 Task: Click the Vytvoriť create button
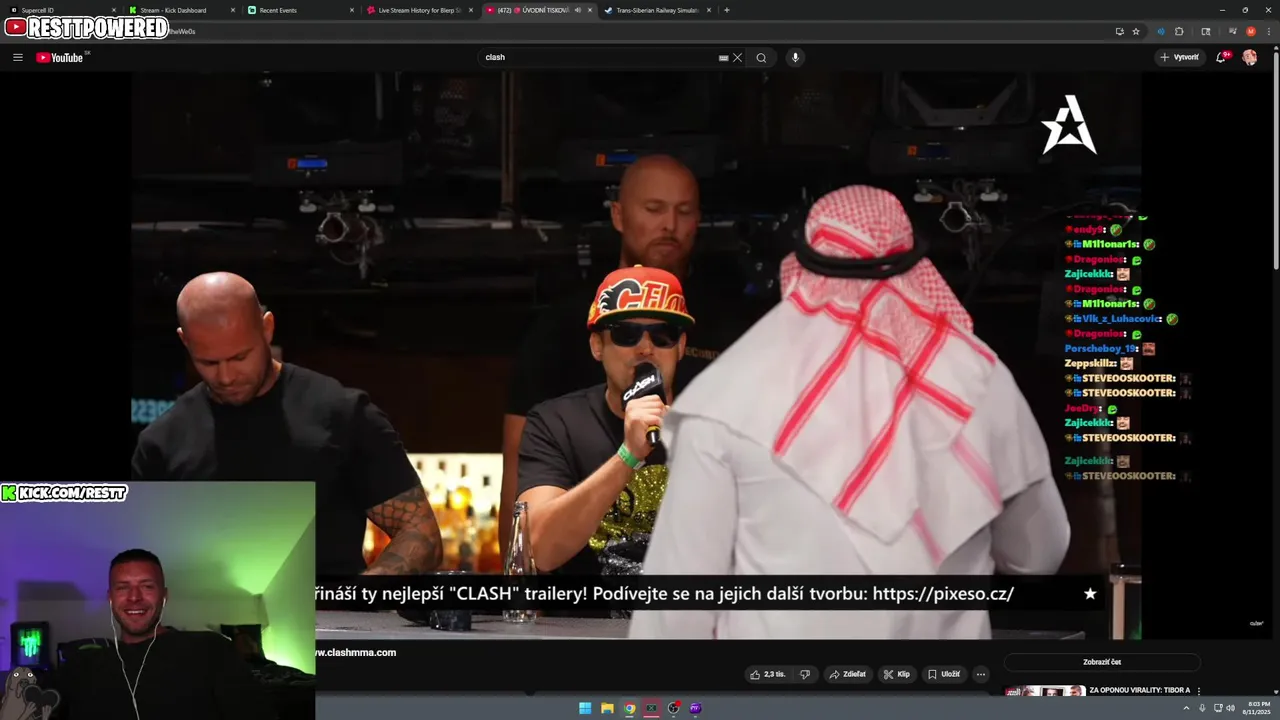pos(1180,57)
